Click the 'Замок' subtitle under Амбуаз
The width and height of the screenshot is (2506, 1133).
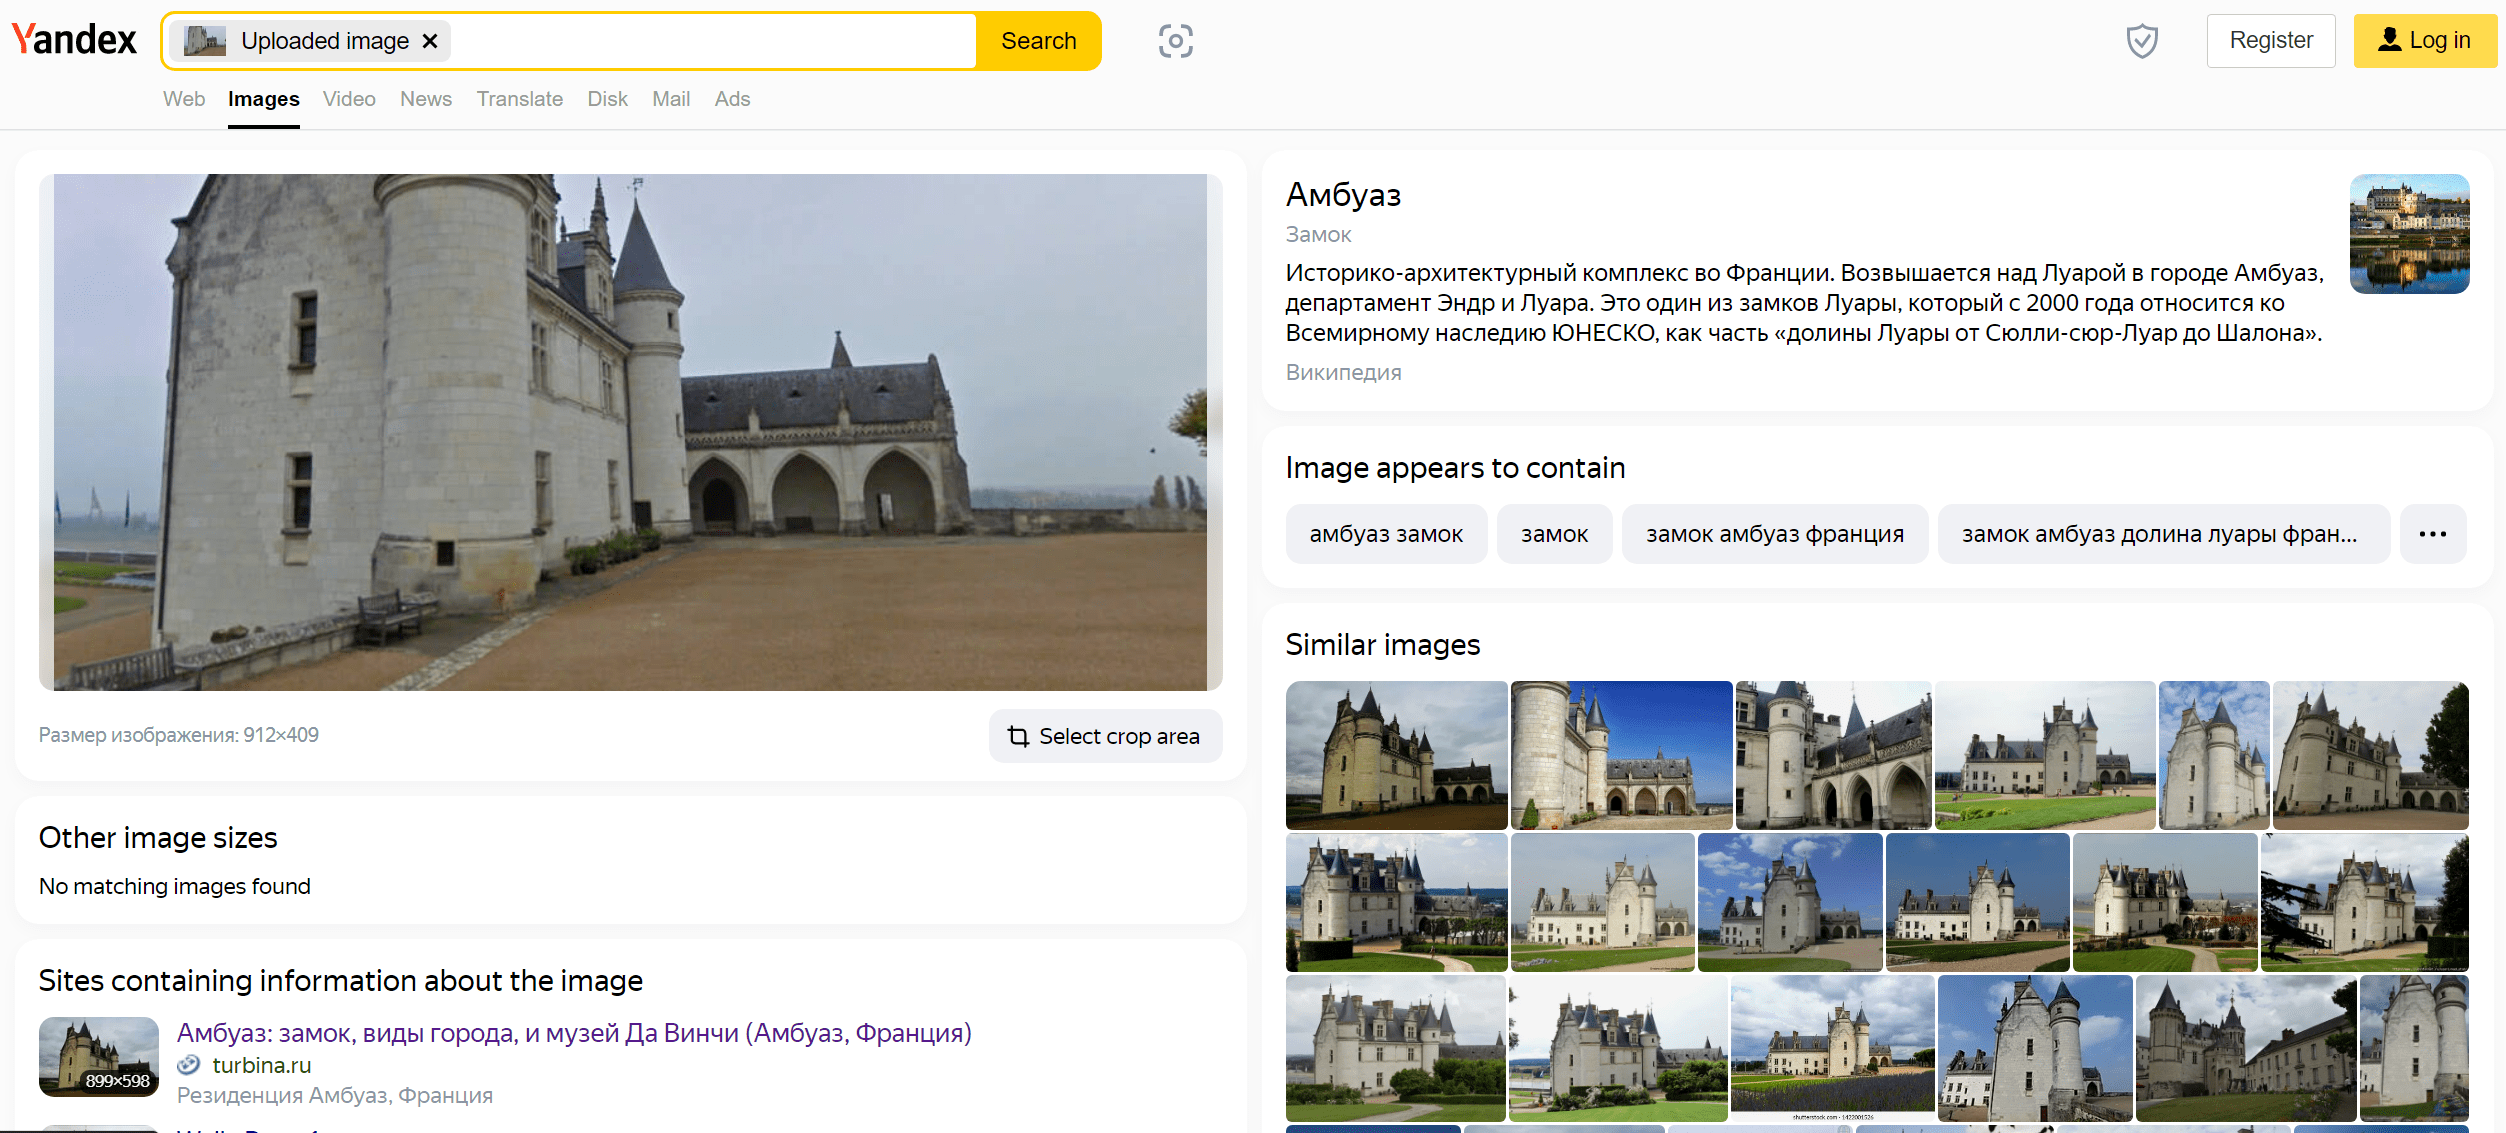[1318, 234]
